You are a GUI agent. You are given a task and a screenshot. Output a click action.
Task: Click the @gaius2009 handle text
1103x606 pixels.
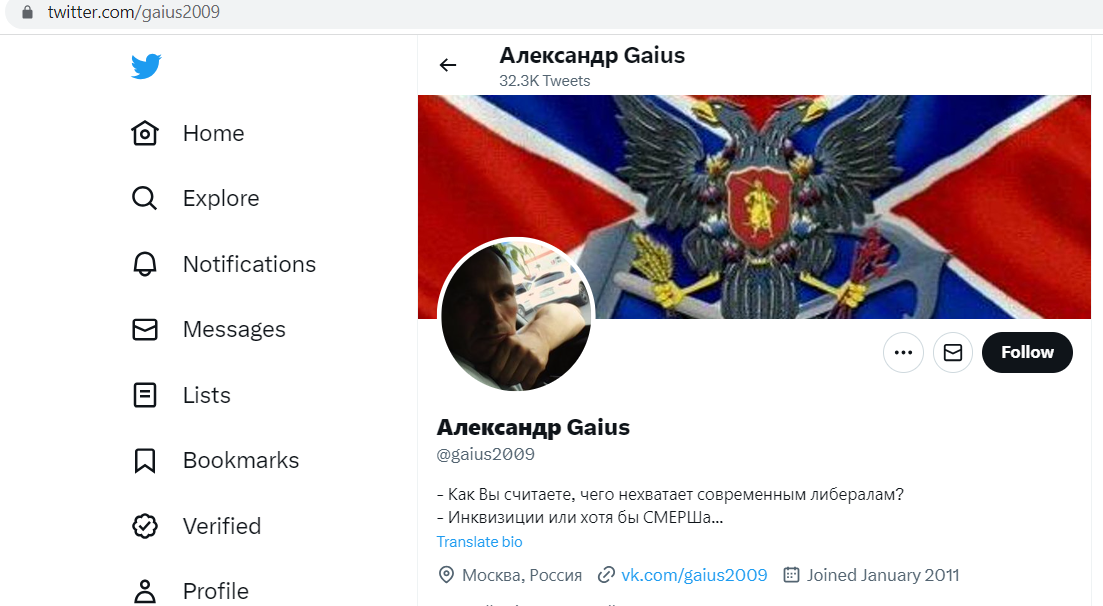click(x=485, y=455)
